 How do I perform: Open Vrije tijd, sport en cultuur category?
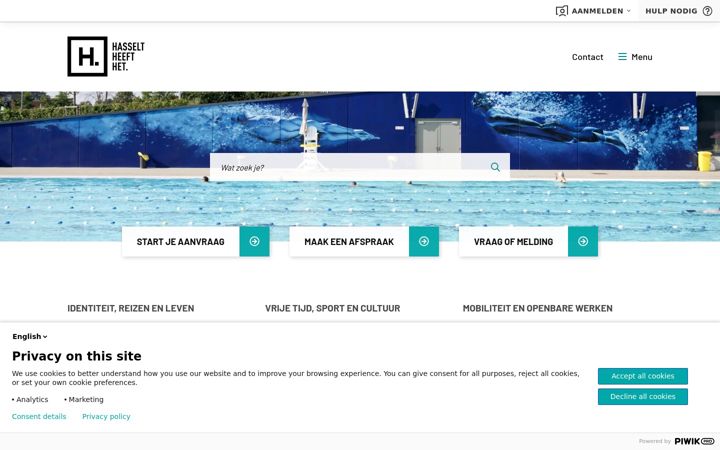pyautogui.click(x=332, y=308)
